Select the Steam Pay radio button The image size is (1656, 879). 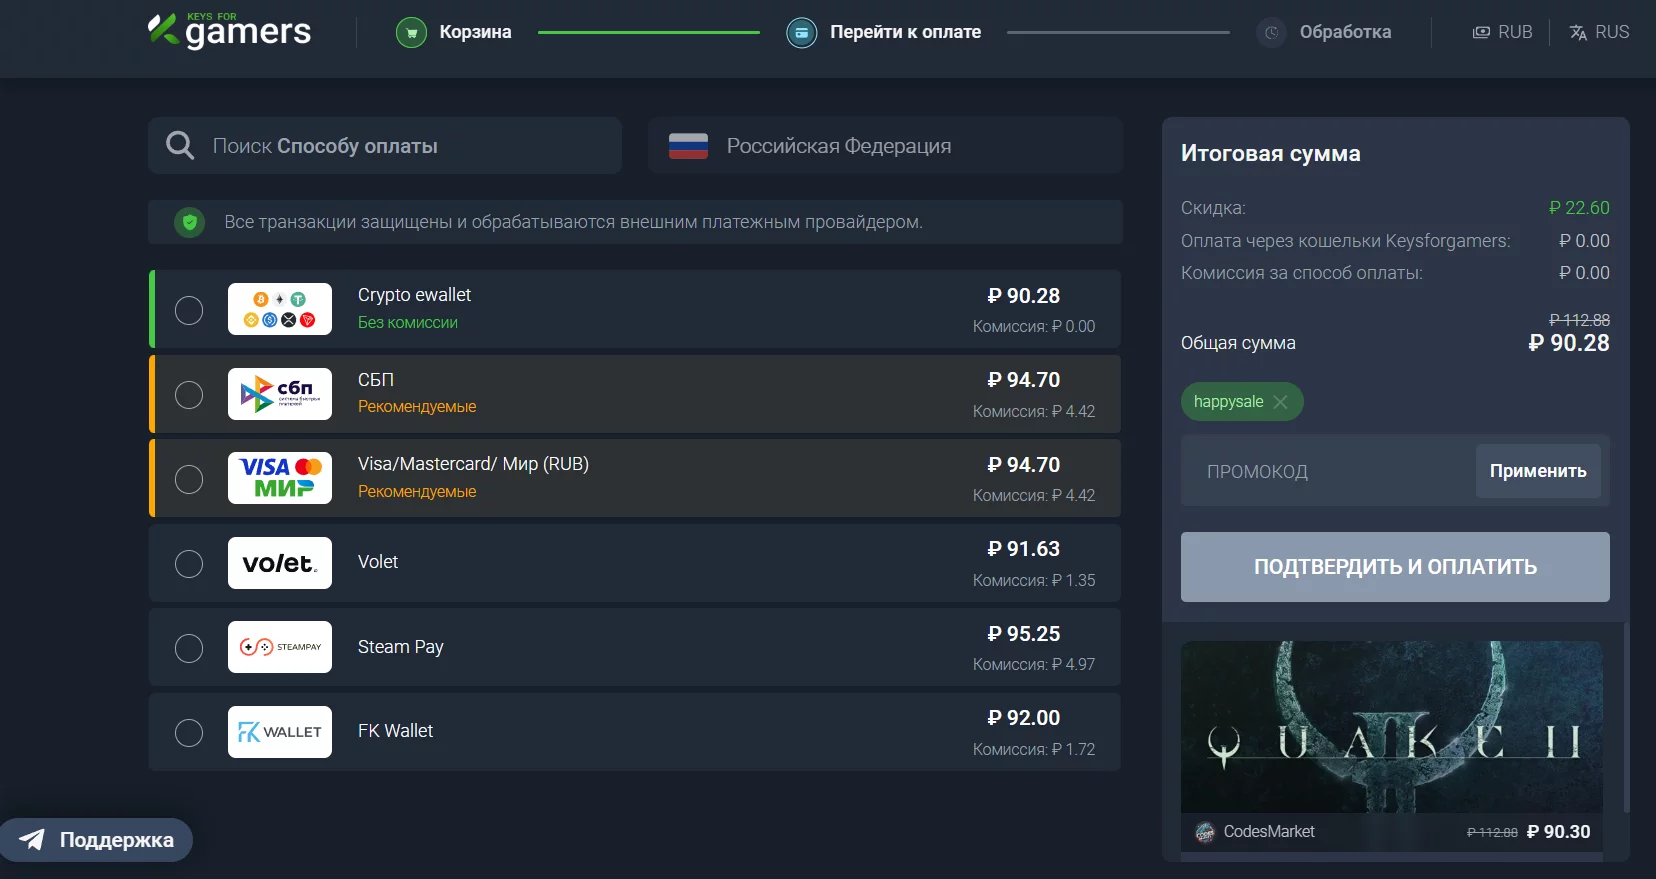tap(189, 648)
